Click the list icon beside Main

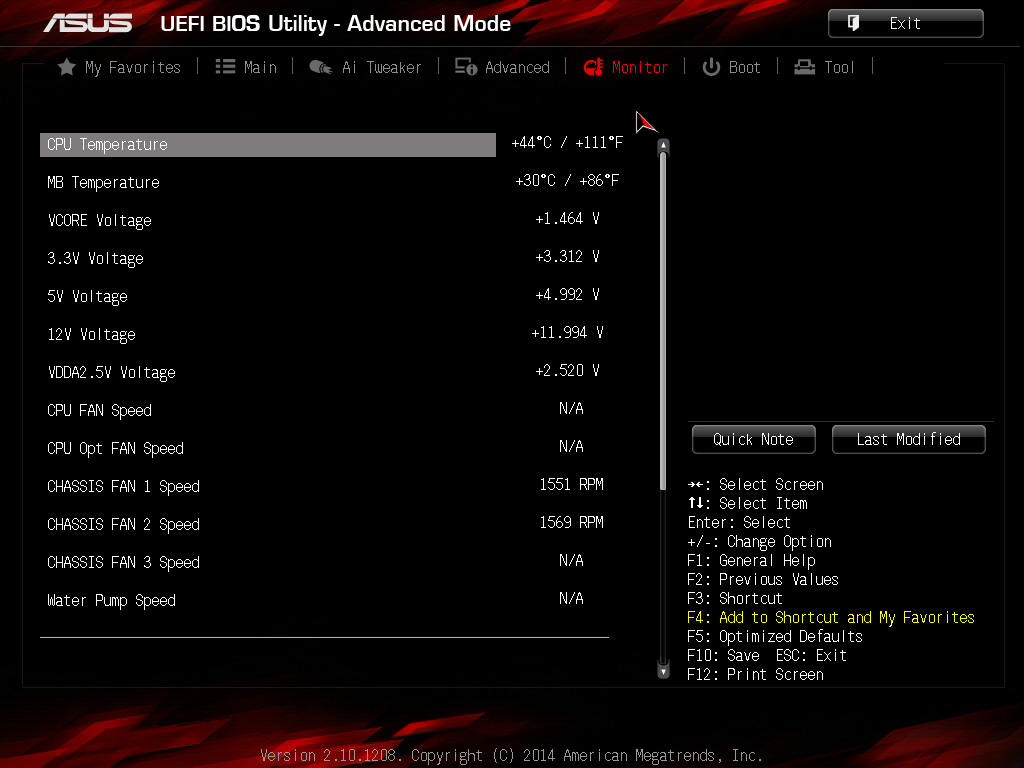click(x=225, y=67)
